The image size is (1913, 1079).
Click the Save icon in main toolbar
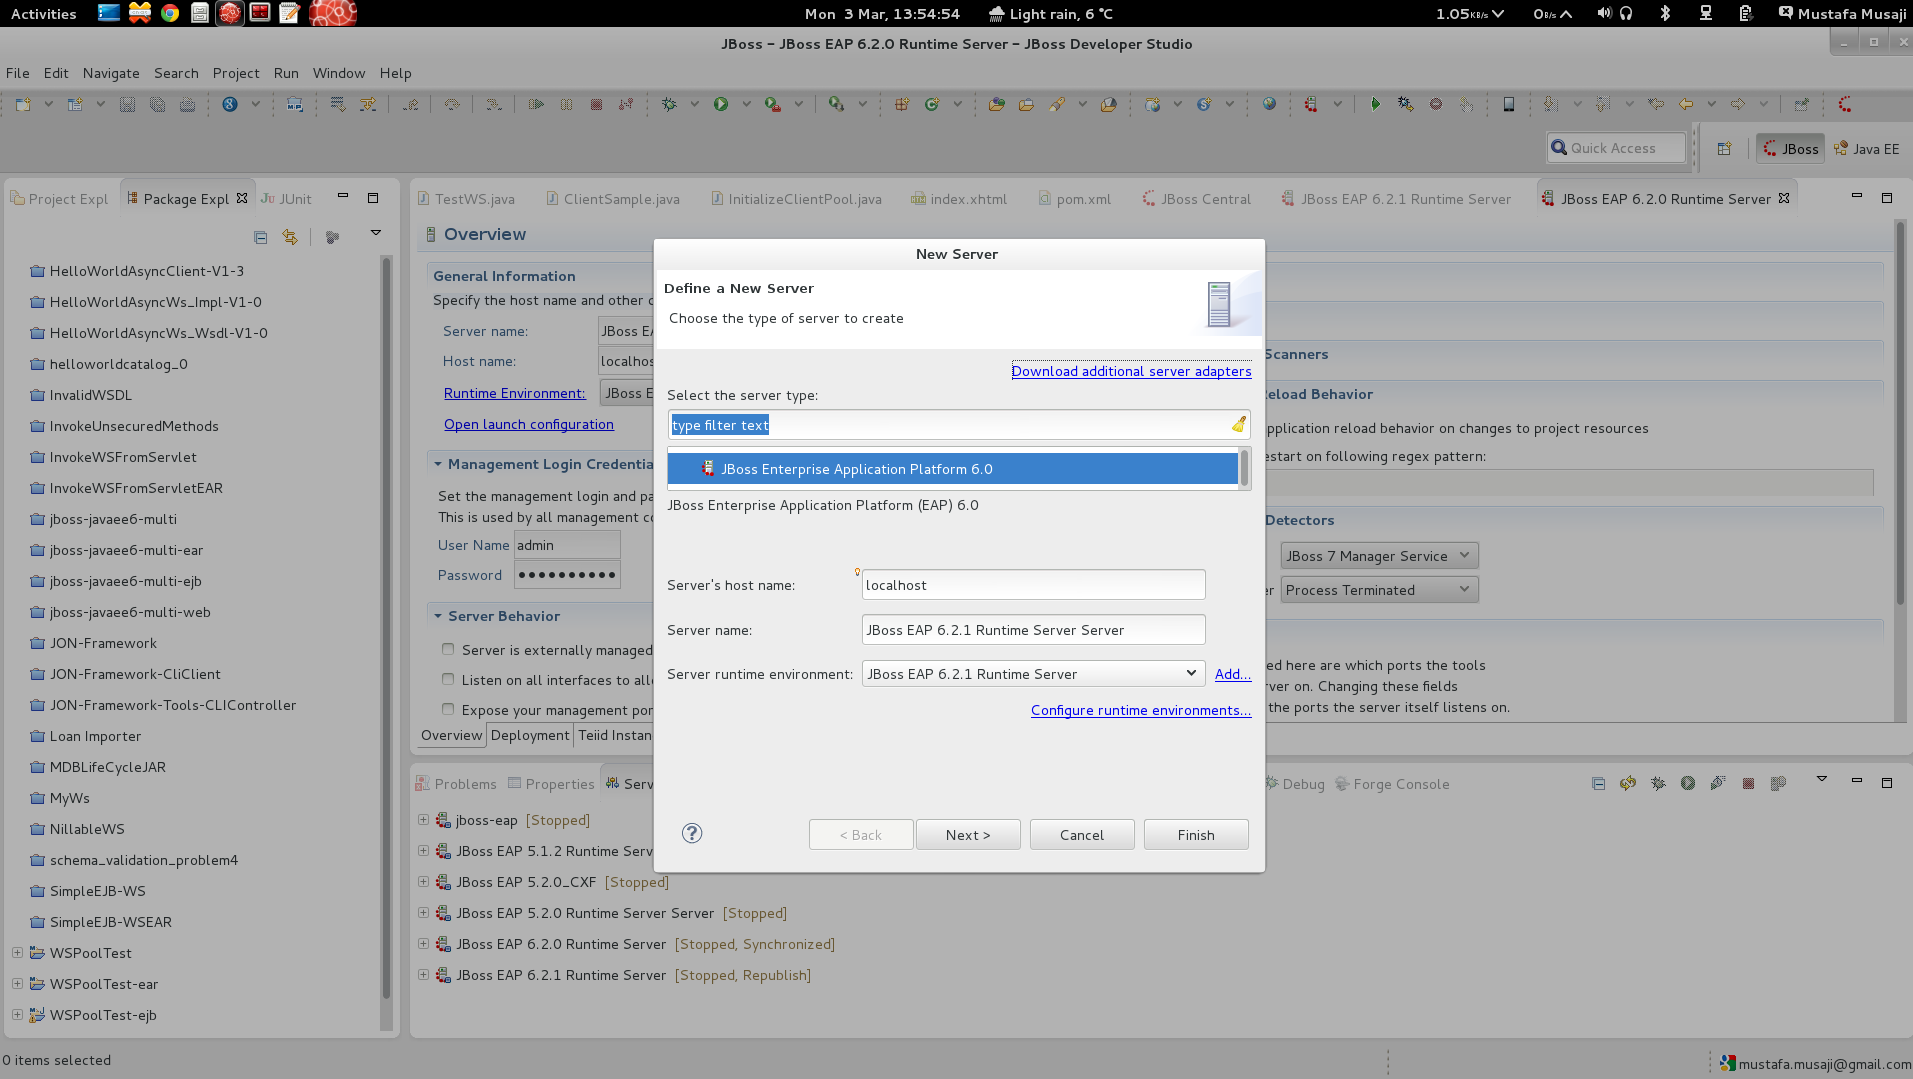click(127, 104)
